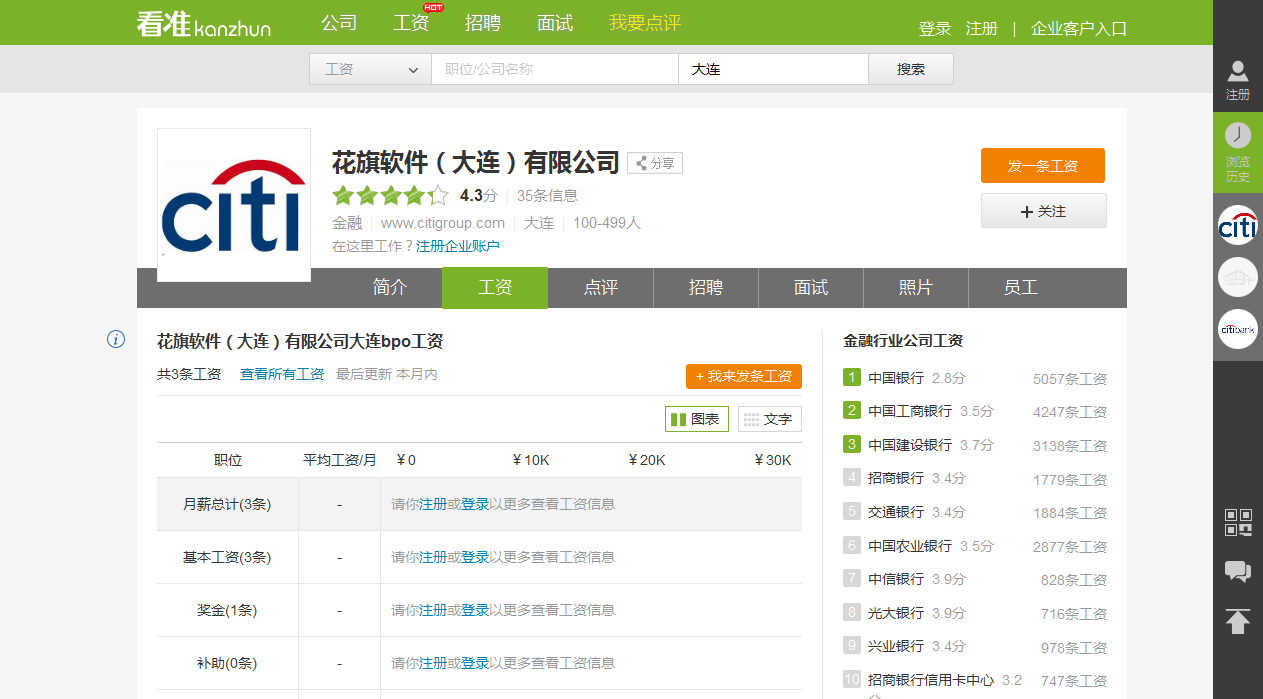
Task: Open 中国建设银行 in finance ranking
Action: click(910, 445)
